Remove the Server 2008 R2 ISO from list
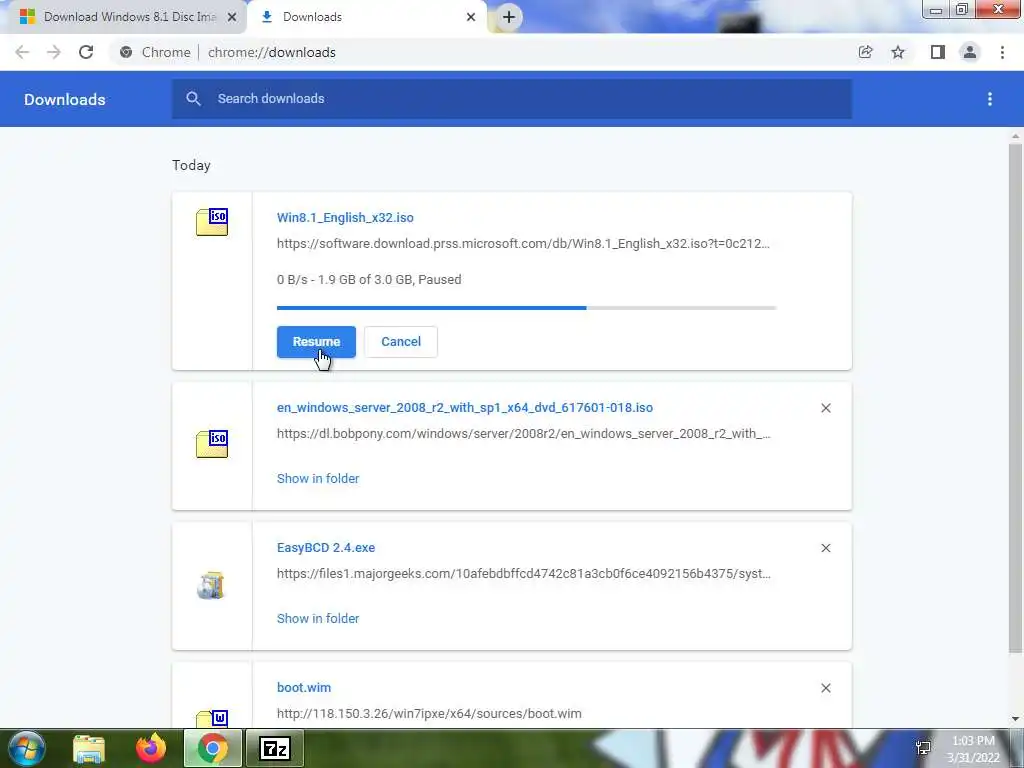Viewport: 1024px width, 768px height. click(826, 408)
